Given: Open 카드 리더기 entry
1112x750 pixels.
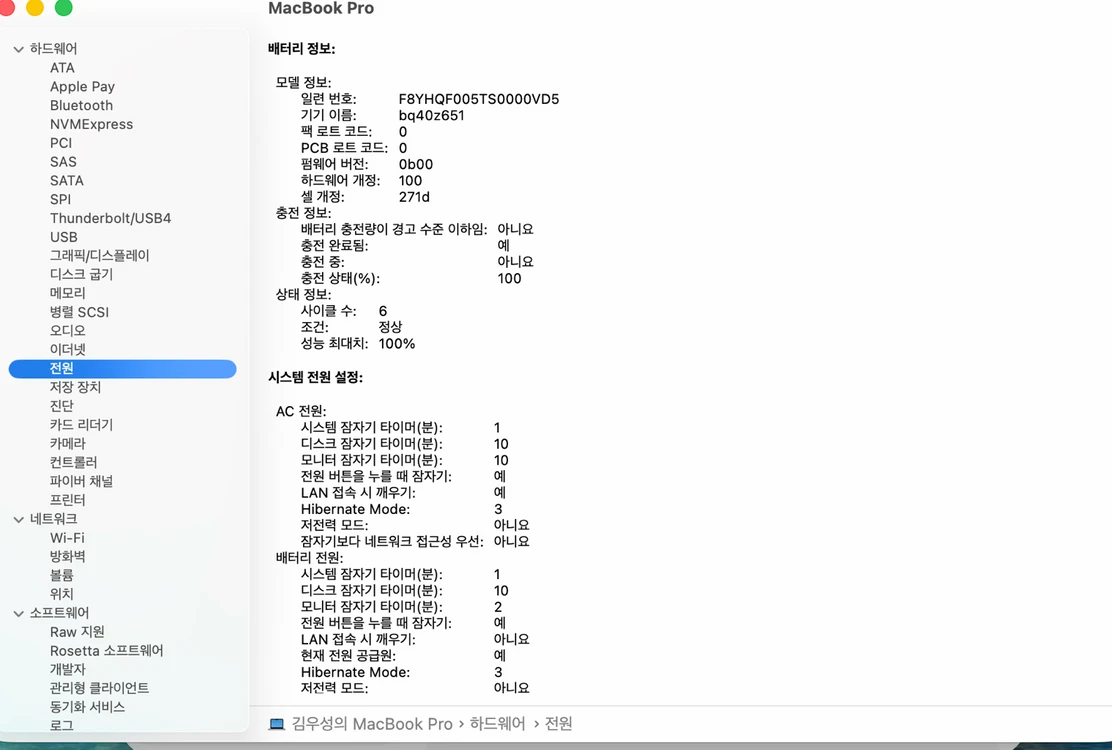Looking at the screenshot, I should point(82,425).
